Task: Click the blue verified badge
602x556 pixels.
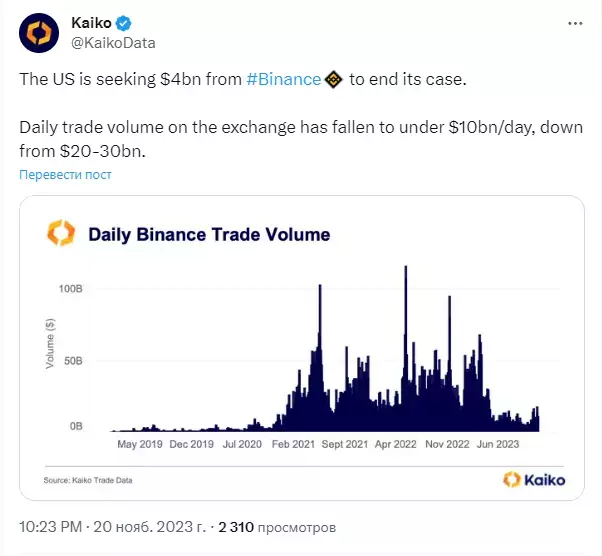Action: coord(124,23)
